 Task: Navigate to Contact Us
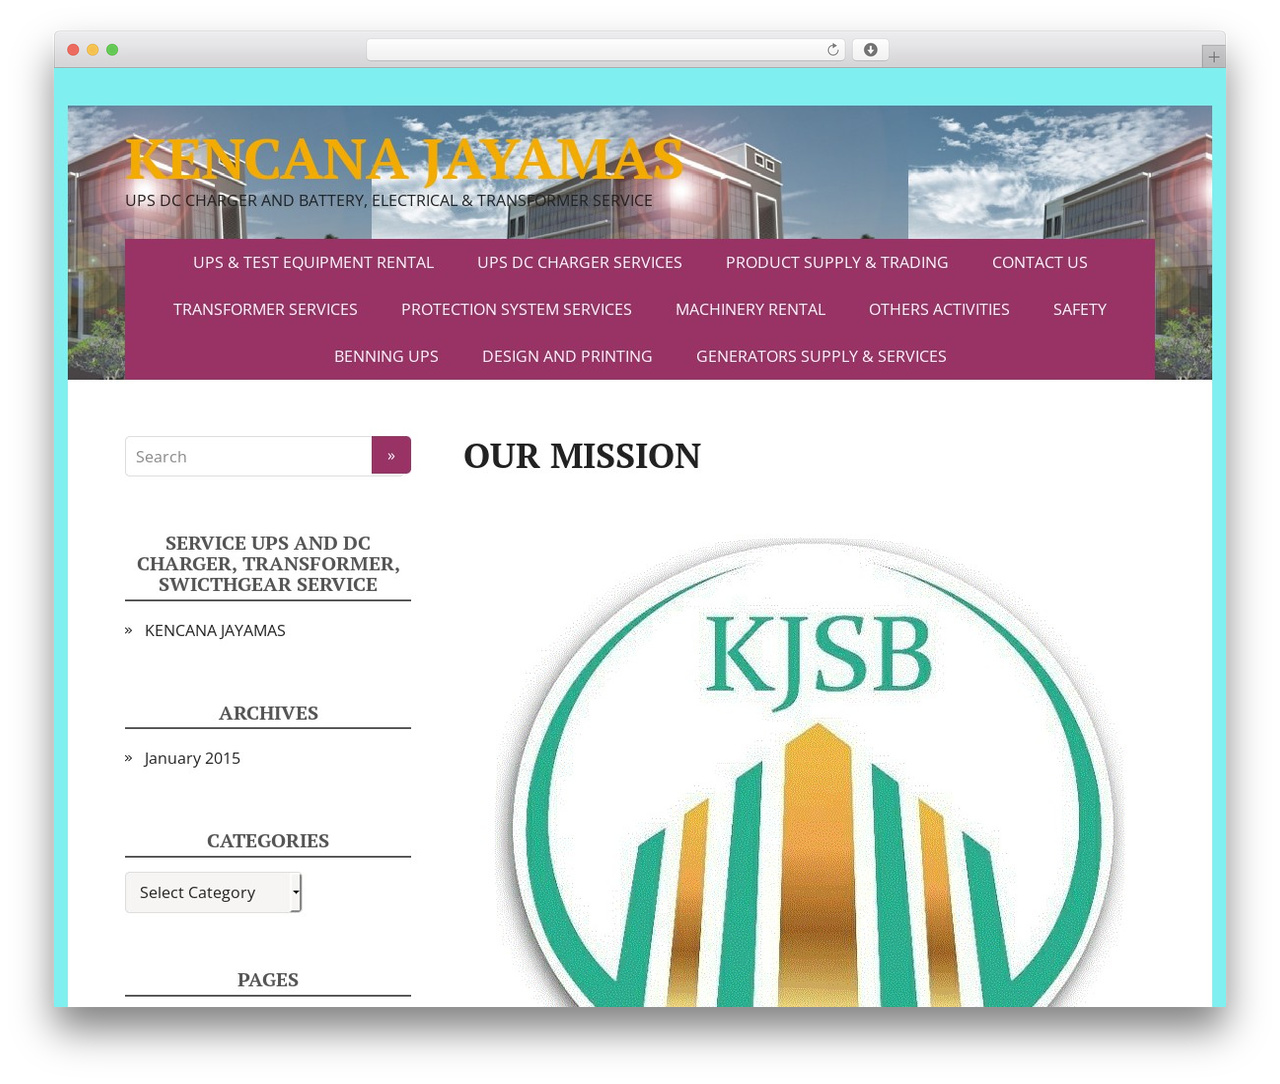1040,262
